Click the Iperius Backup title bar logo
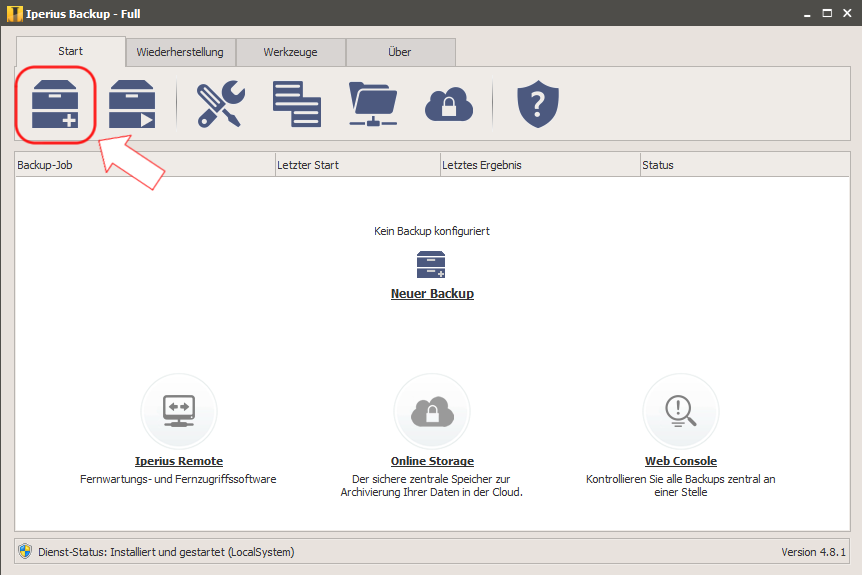 (x=15, y=14)
